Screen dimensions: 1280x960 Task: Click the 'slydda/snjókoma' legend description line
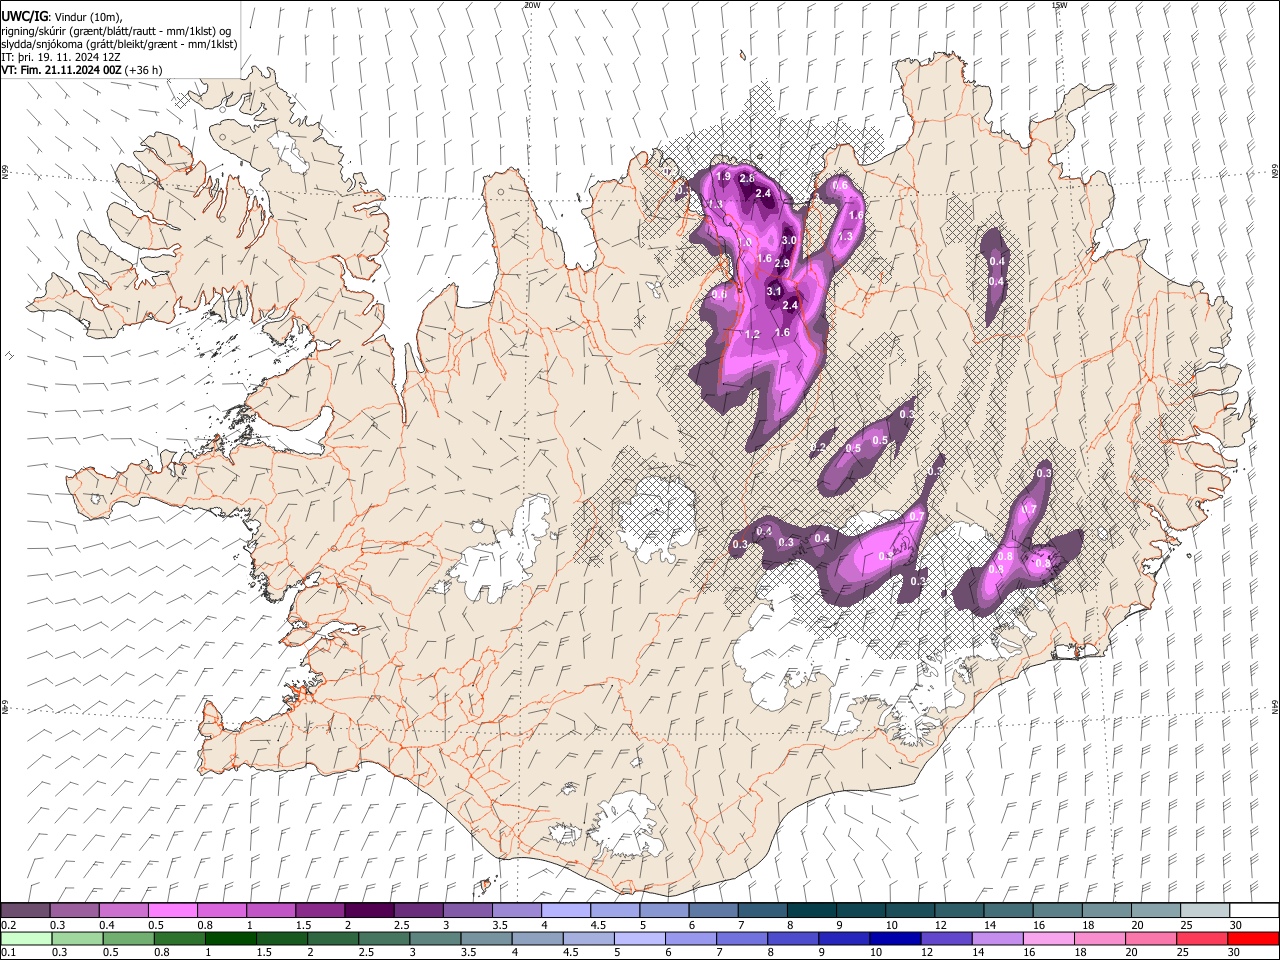(119, 44)
